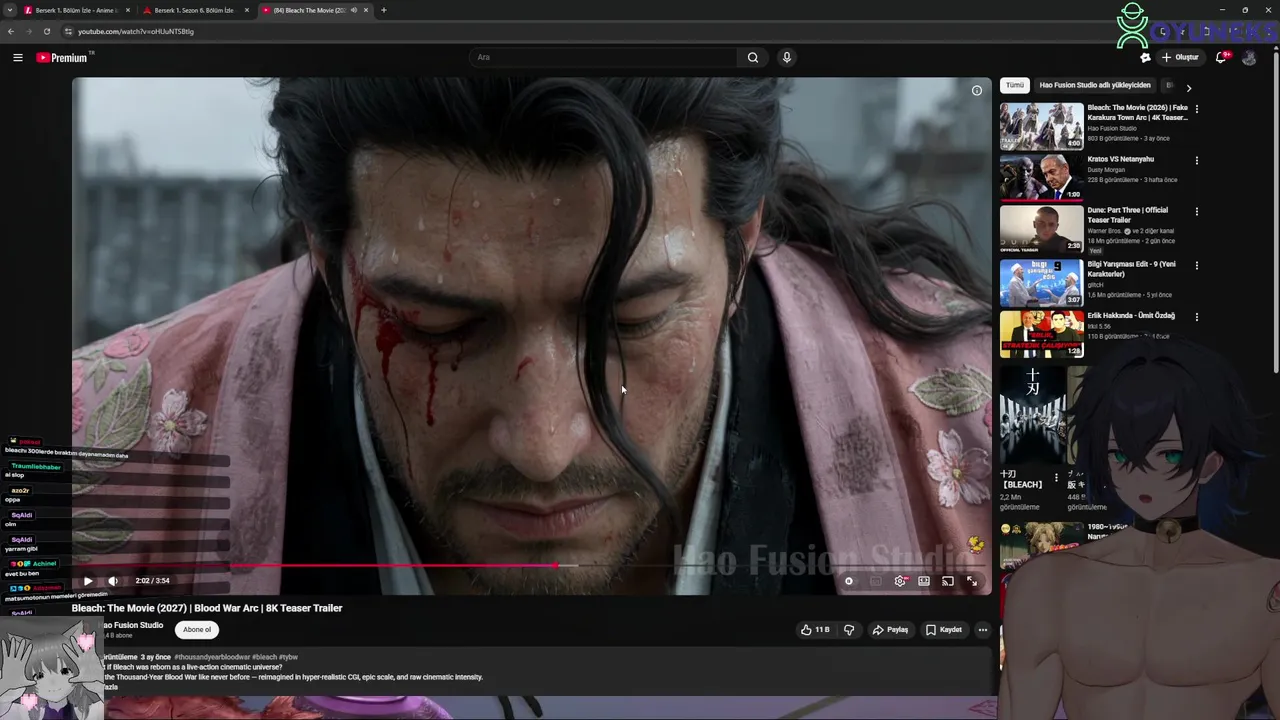Reload the page
The image size is (1280, 720).
[47, 31]
